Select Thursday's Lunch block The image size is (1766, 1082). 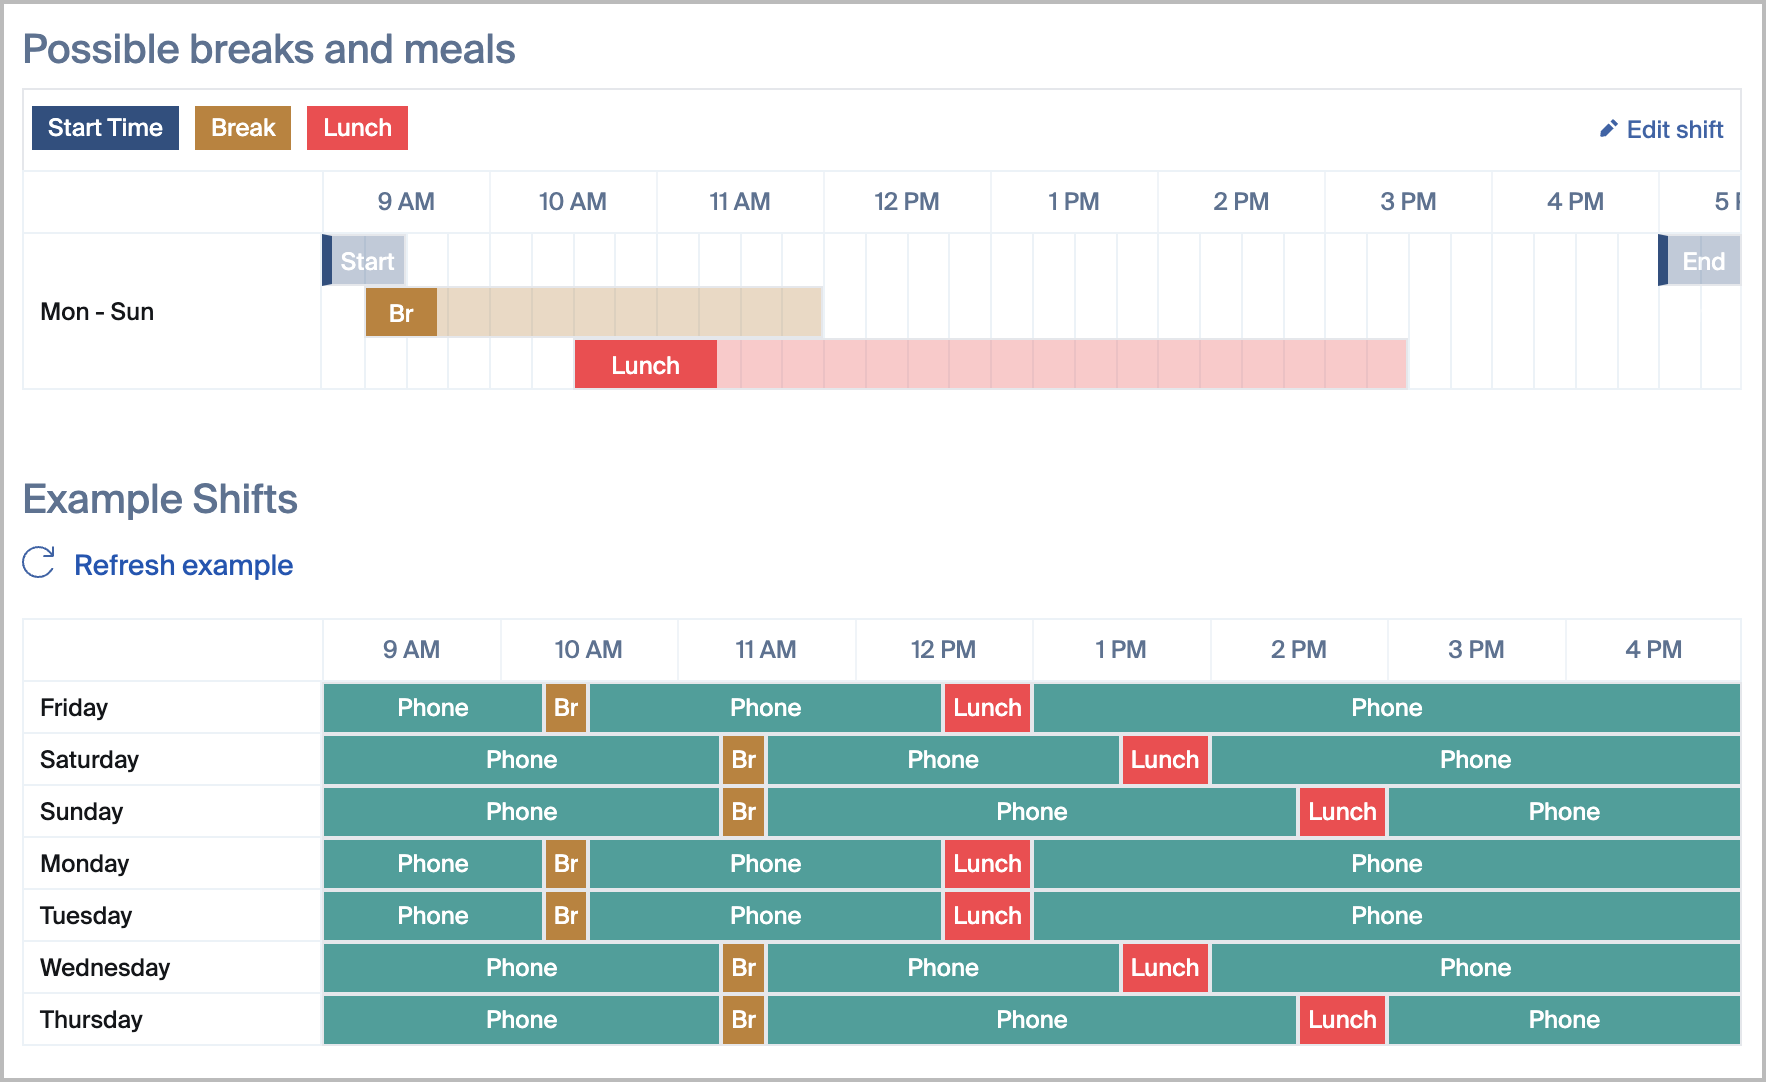[1342, 1020]
